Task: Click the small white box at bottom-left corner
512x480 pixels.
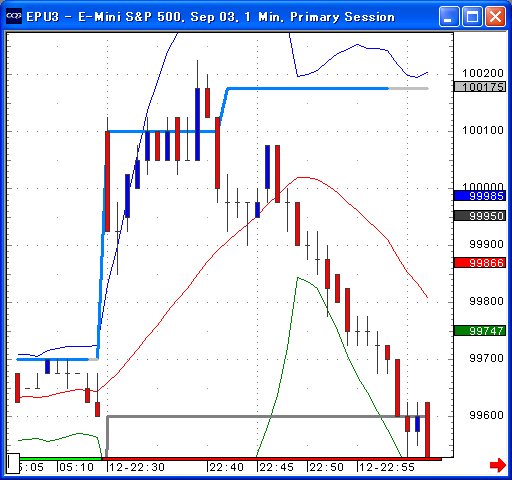Action: click(13, 463)
